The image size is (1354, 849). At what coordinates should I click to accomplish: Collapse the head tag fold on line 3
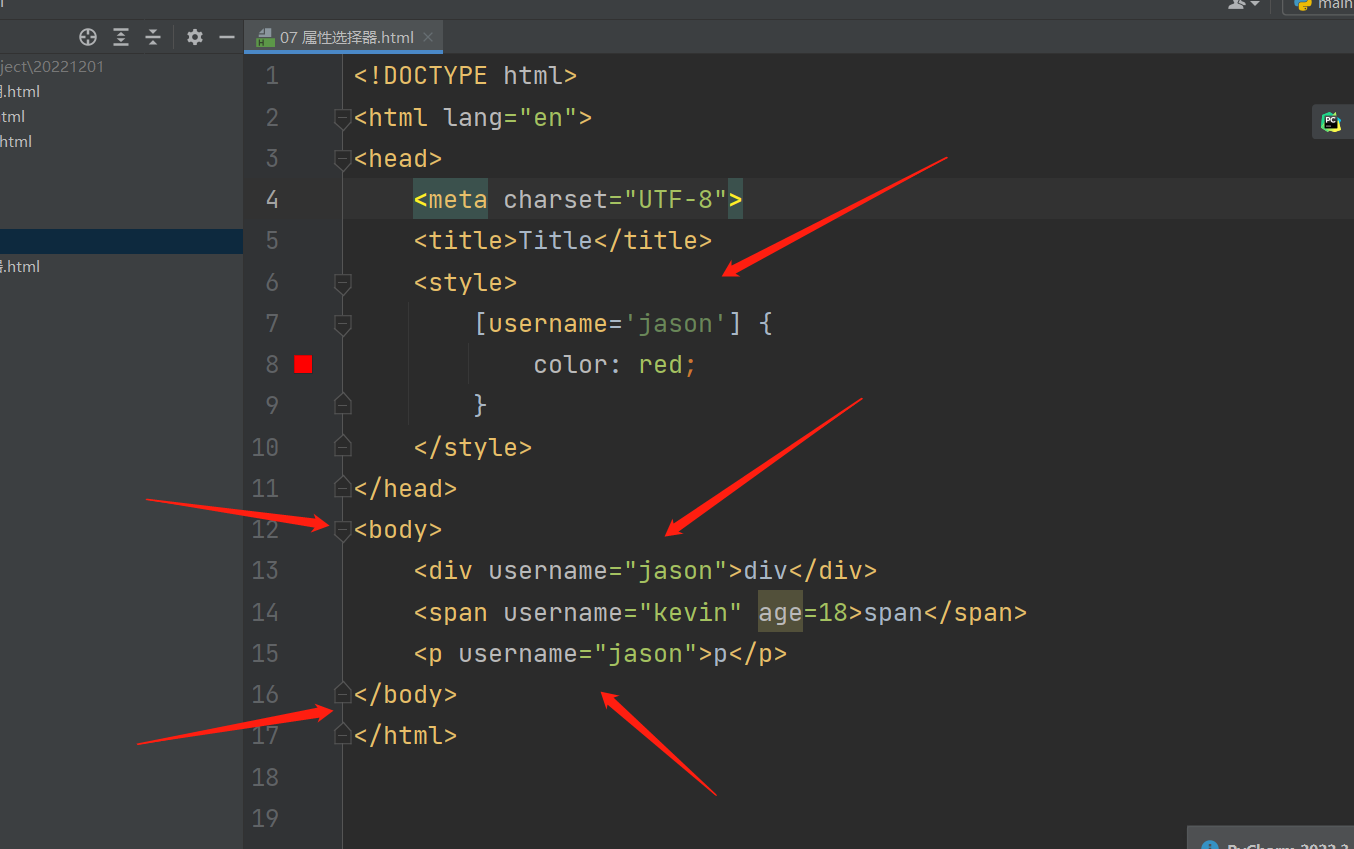click(x=343, y=159)
